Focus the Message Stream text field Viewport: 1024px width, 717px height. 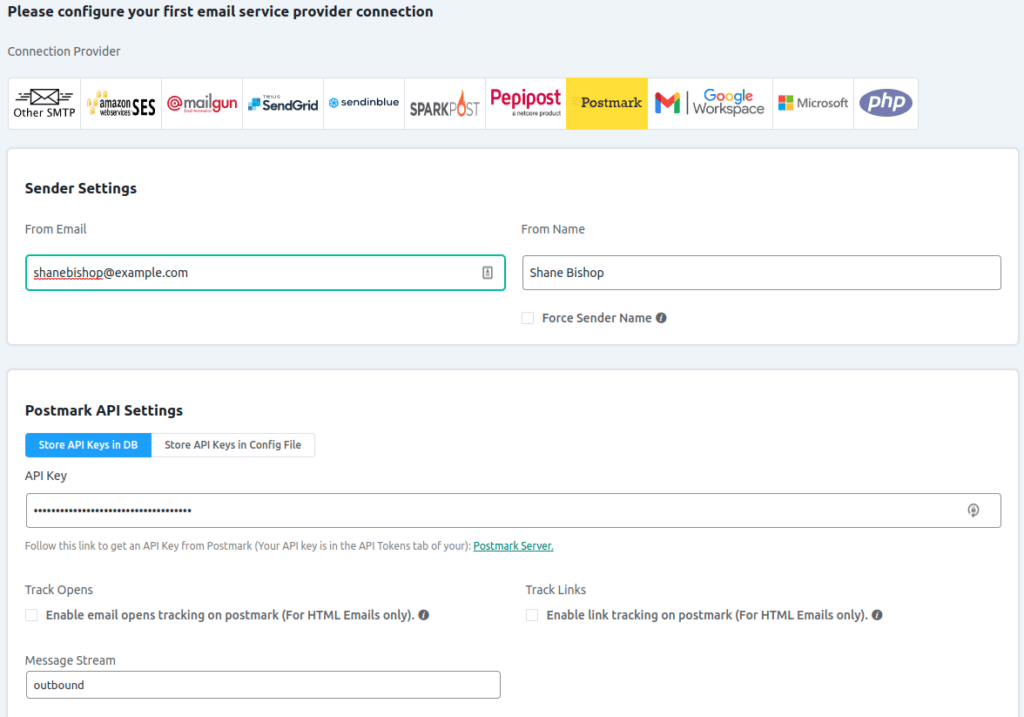click(263, 685)
